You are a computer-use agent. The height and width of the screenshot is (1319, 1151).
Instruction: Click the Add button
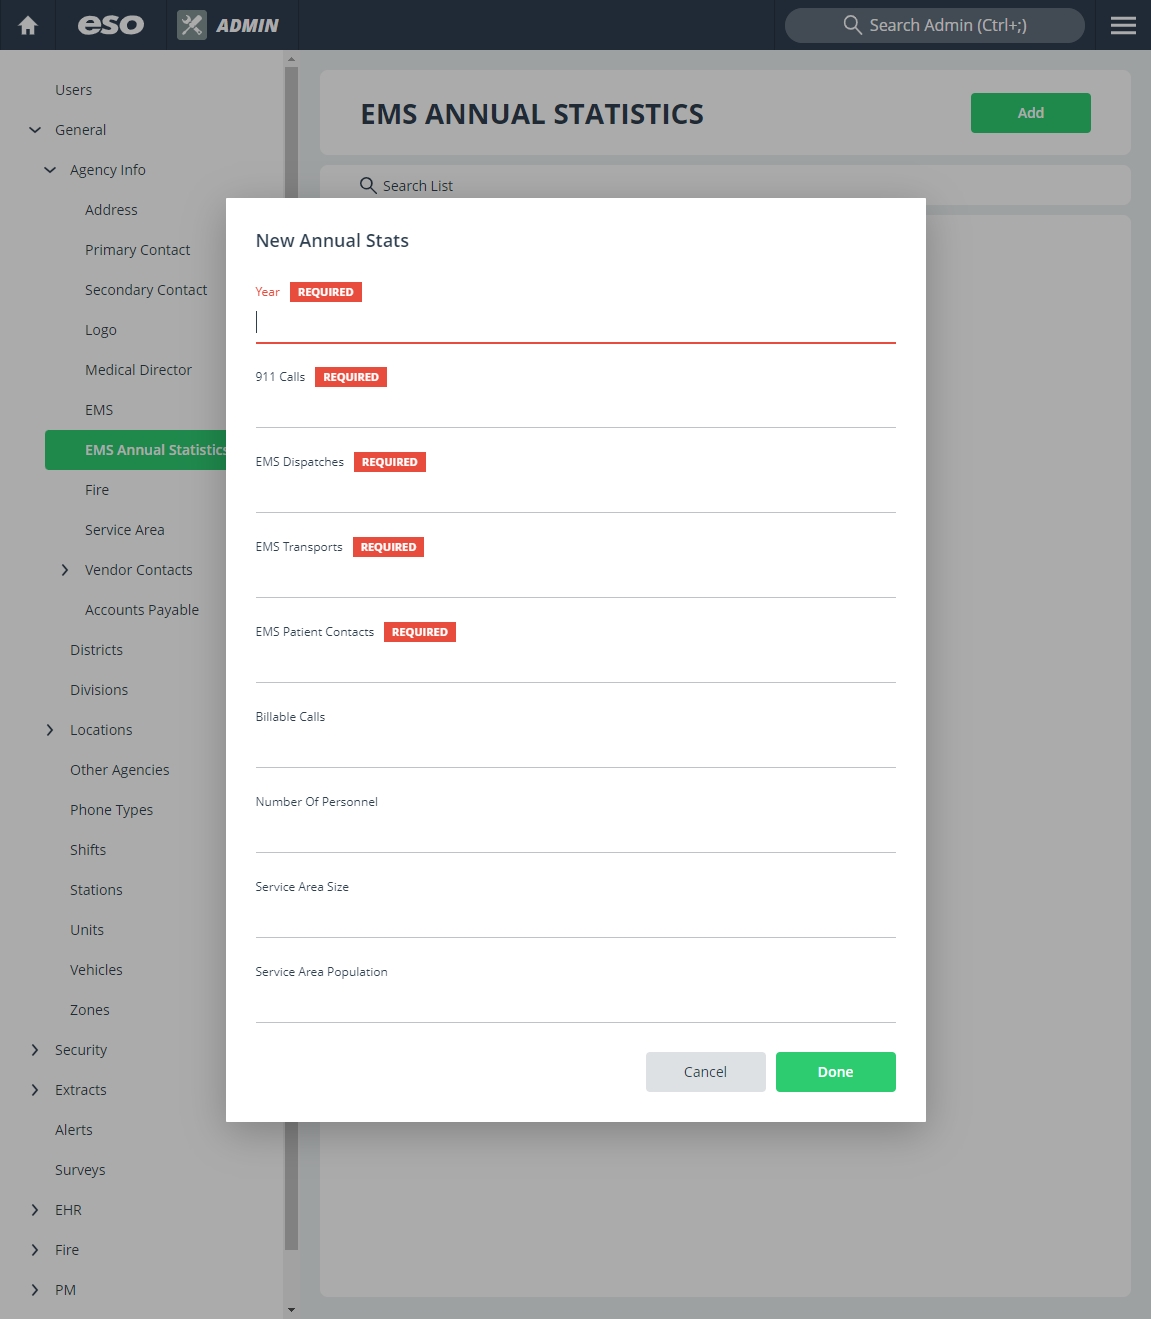[x=1031, y=113]
